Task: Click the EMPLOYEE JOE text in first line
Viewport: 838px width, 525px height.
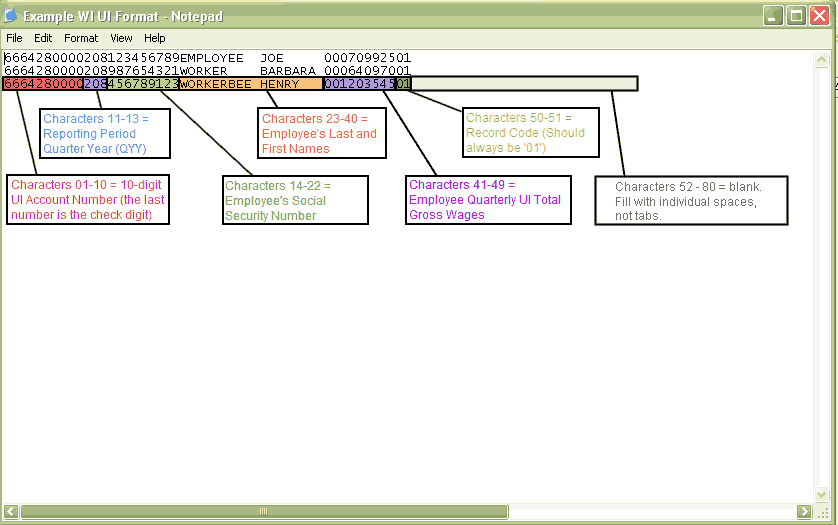Action: 231,58
